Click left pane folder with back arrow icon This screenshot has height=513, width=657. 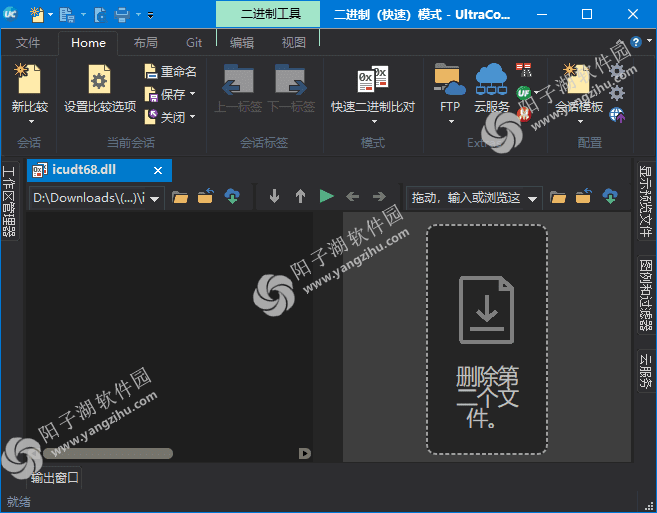[x=206, y=196]
